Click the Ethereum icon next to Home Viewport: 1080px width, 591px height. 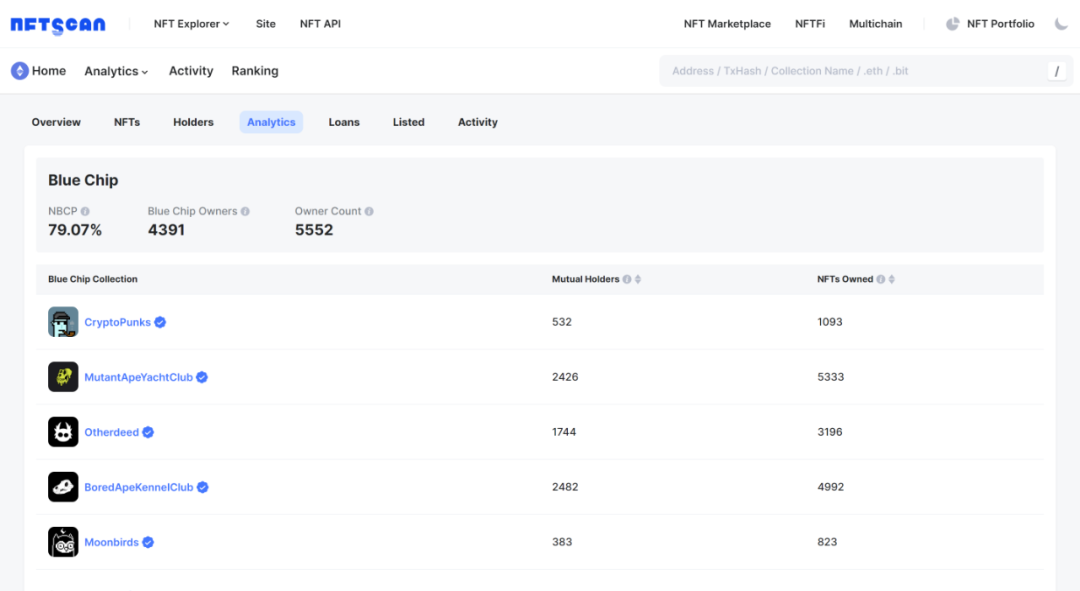pyautogui.click(x=19, y=71)
